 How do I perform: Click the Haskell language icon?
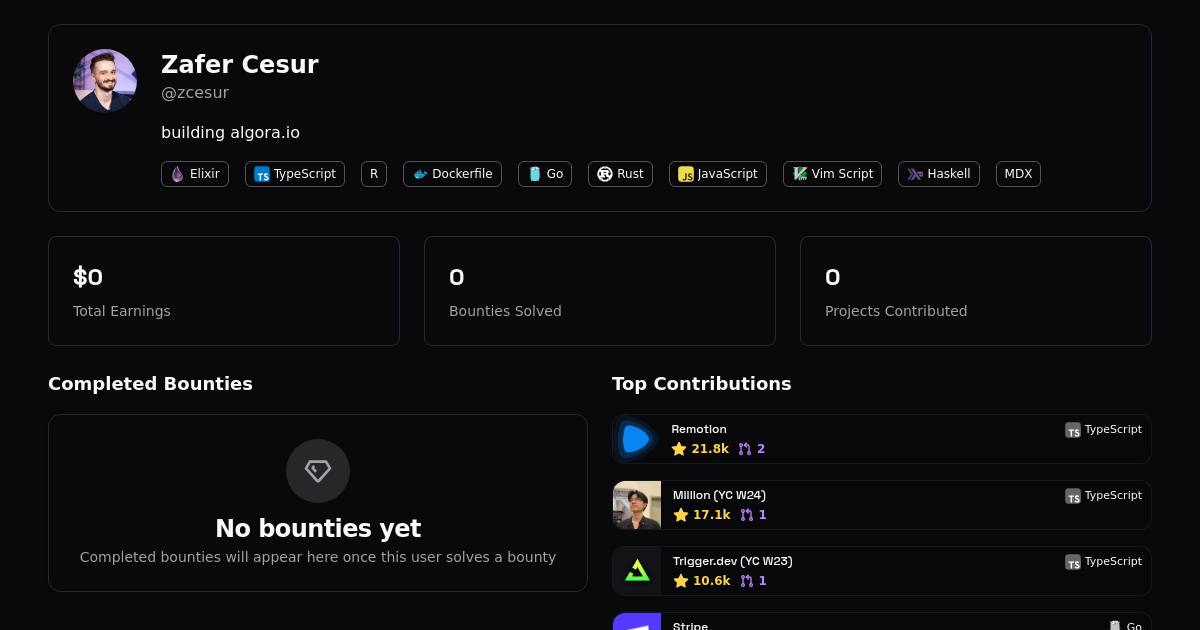[x=915, y=174]
